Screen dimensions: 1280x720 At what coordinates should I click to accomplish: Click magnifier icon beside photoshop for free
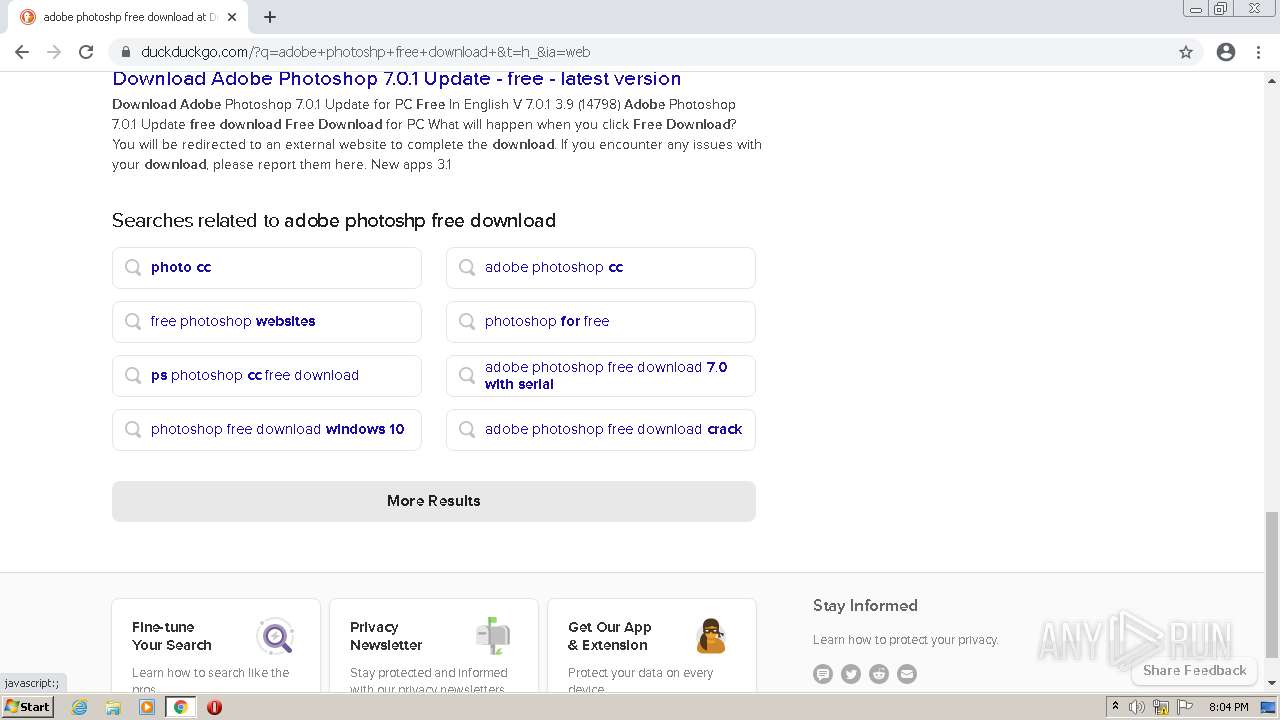(467, 321)
